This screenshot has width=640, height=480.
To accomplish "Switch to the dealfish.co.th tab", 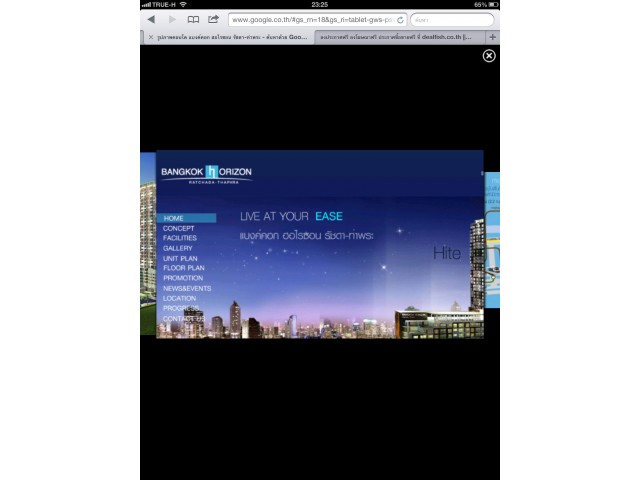I will coord(400,37).
